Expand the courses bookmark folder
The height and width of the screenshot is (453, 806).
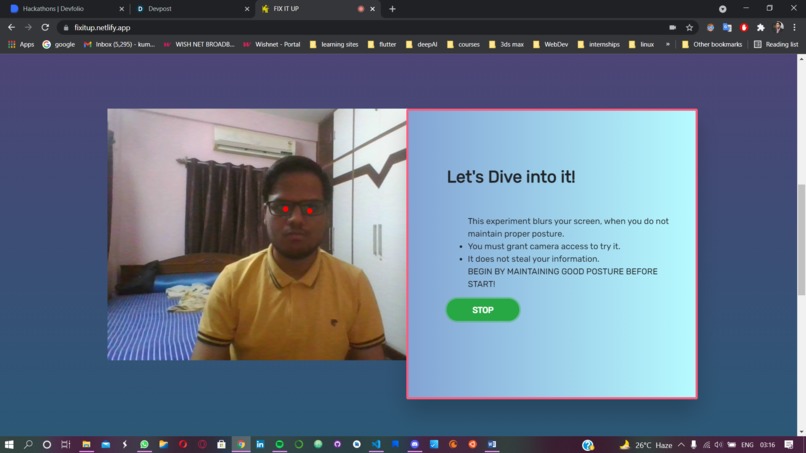[463, 44]
